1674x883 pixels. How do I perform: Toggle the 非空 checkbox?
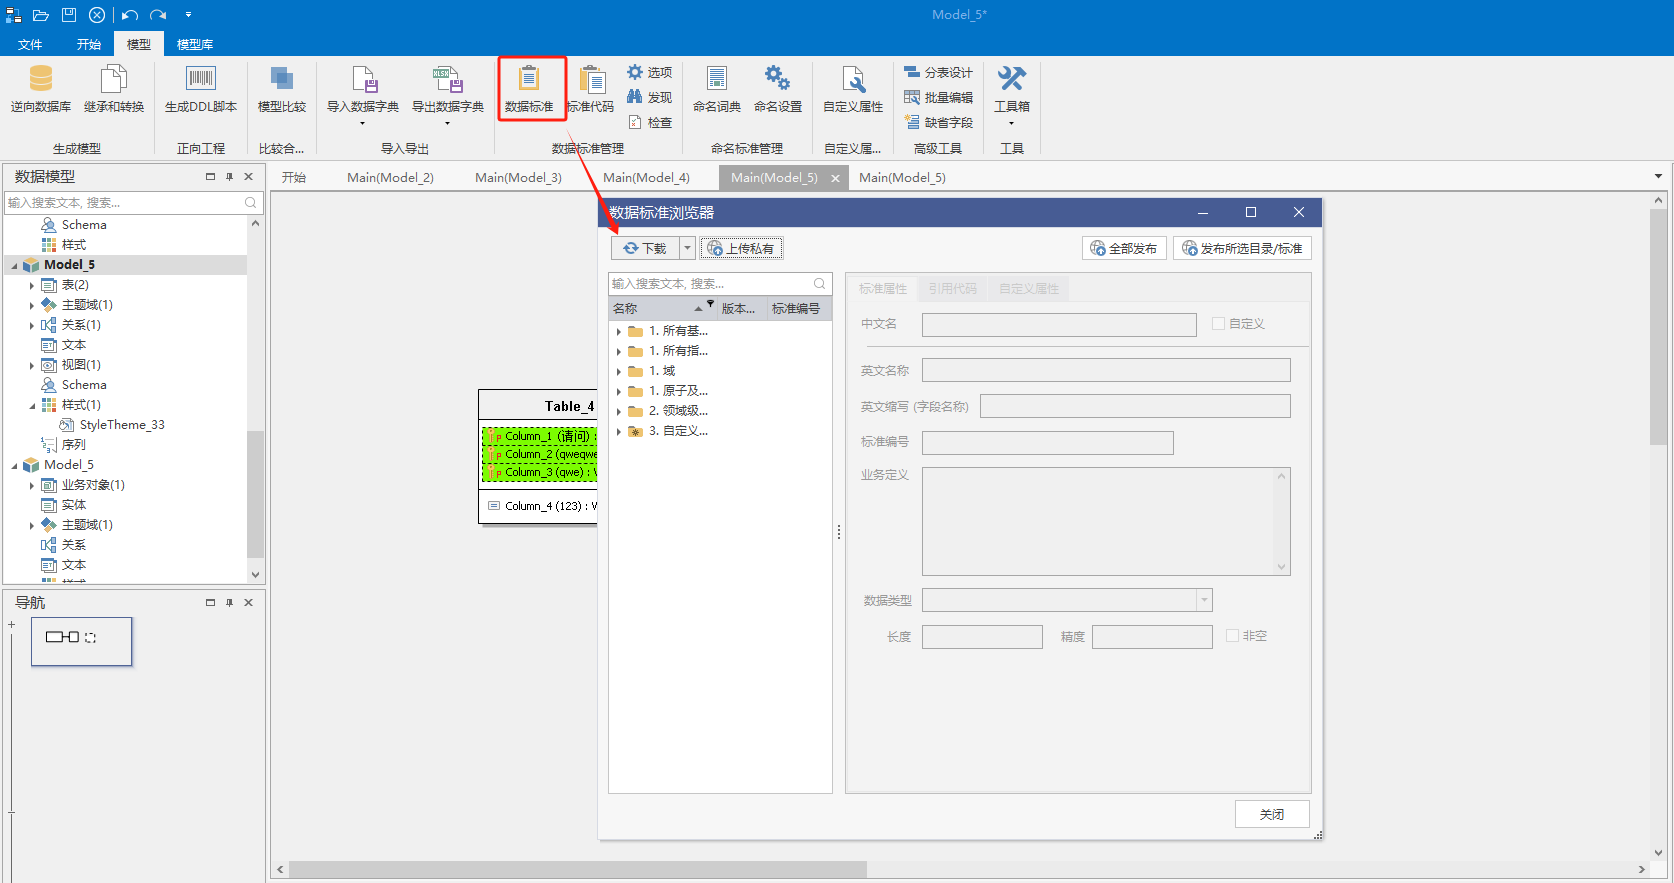(1232, 635)
